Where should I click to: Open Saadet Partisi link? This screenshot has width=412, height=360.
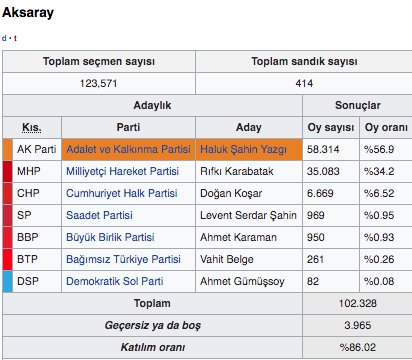click(x=99, y=215)
